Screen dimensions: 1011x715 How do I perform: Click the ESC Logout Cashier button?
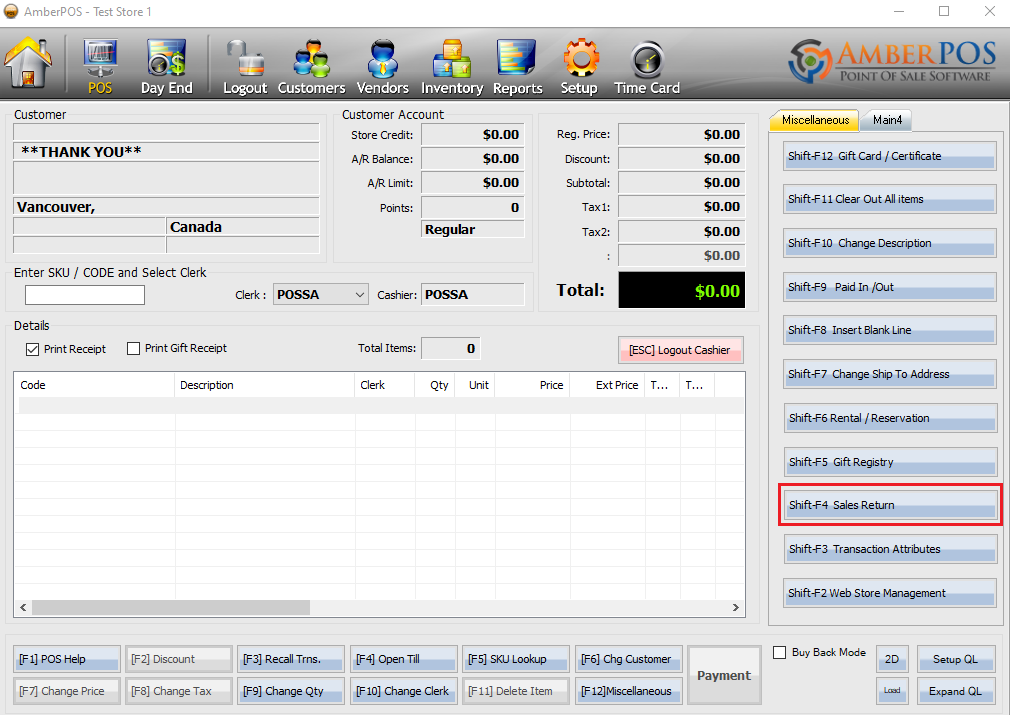[680, 350]
